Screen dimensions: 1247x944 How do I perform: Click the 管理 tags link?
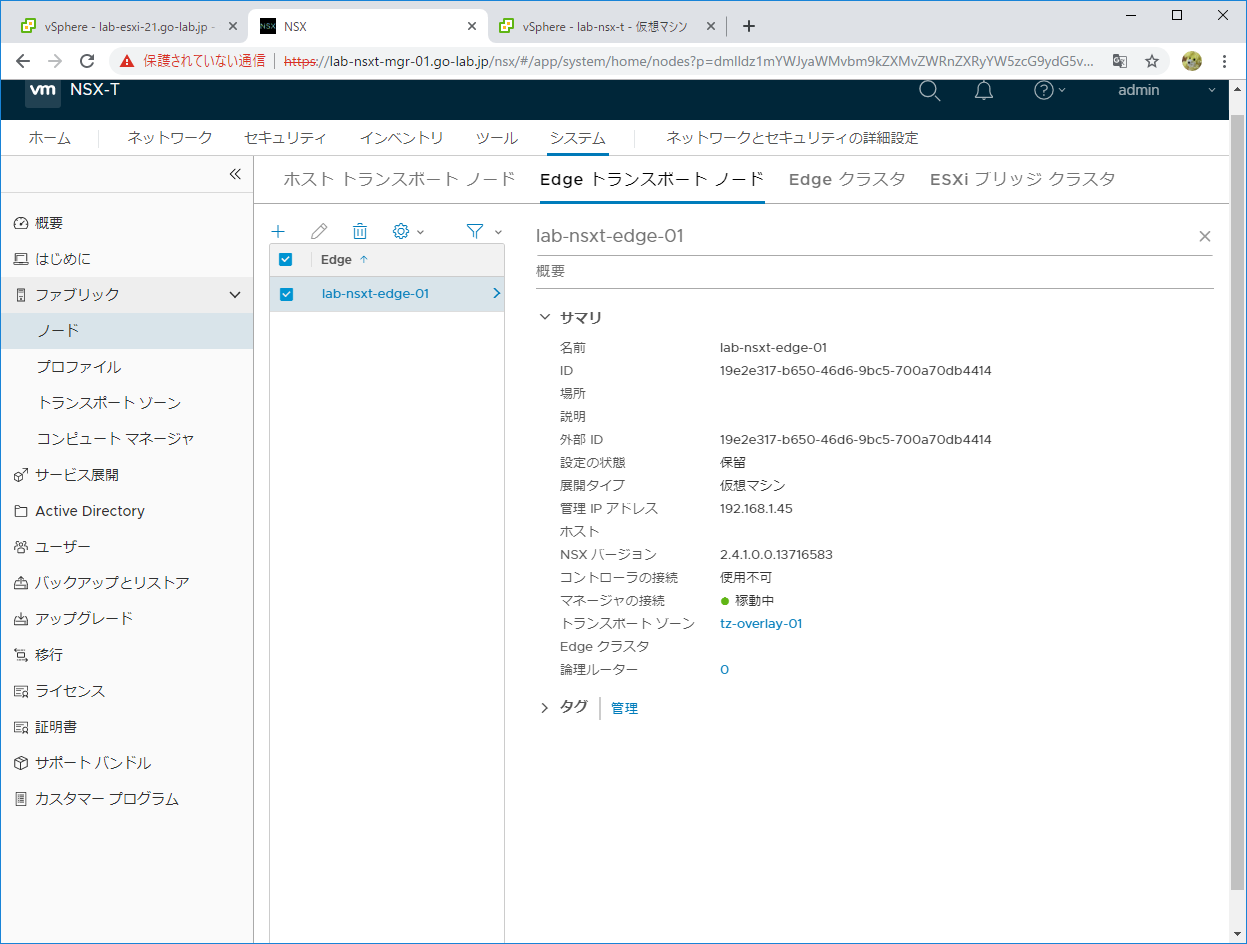(624, 708)
